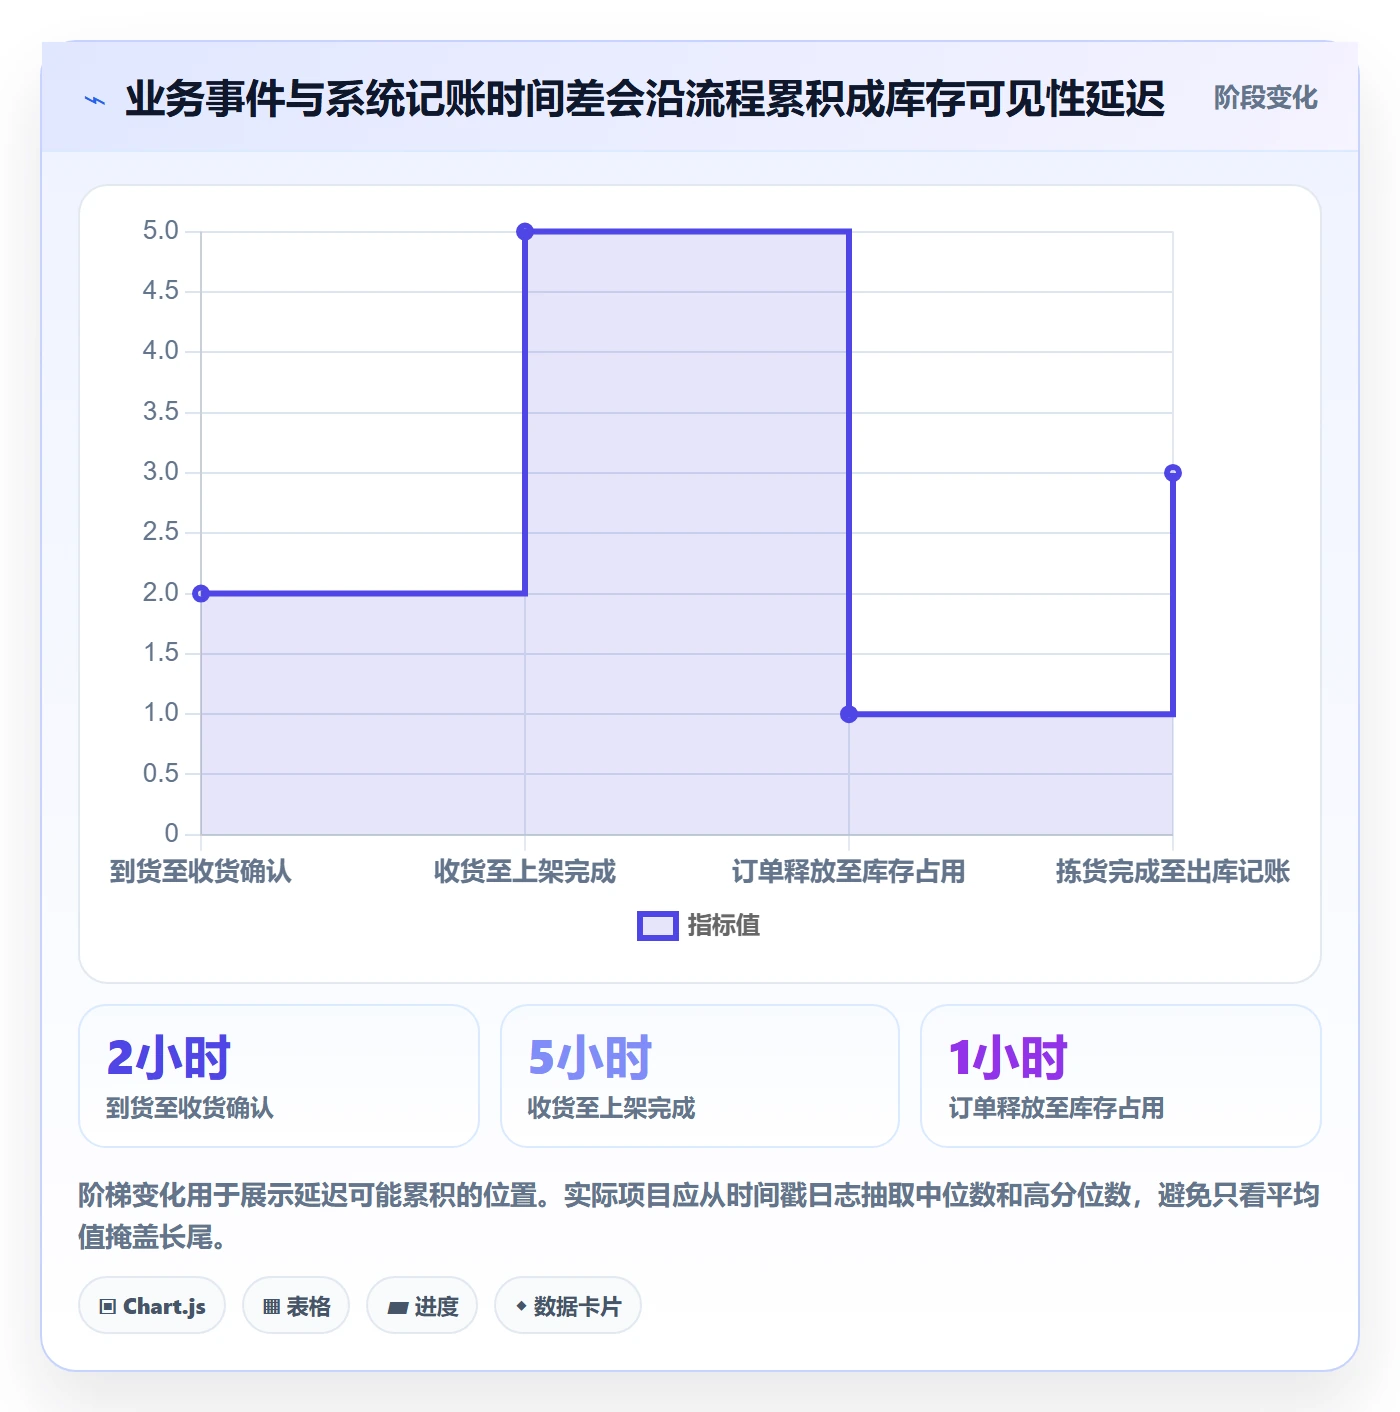
Task: Click the description paragraph starting 阶梯变化用于展示
Action: pyautogui.click(x=699, y=1216)
